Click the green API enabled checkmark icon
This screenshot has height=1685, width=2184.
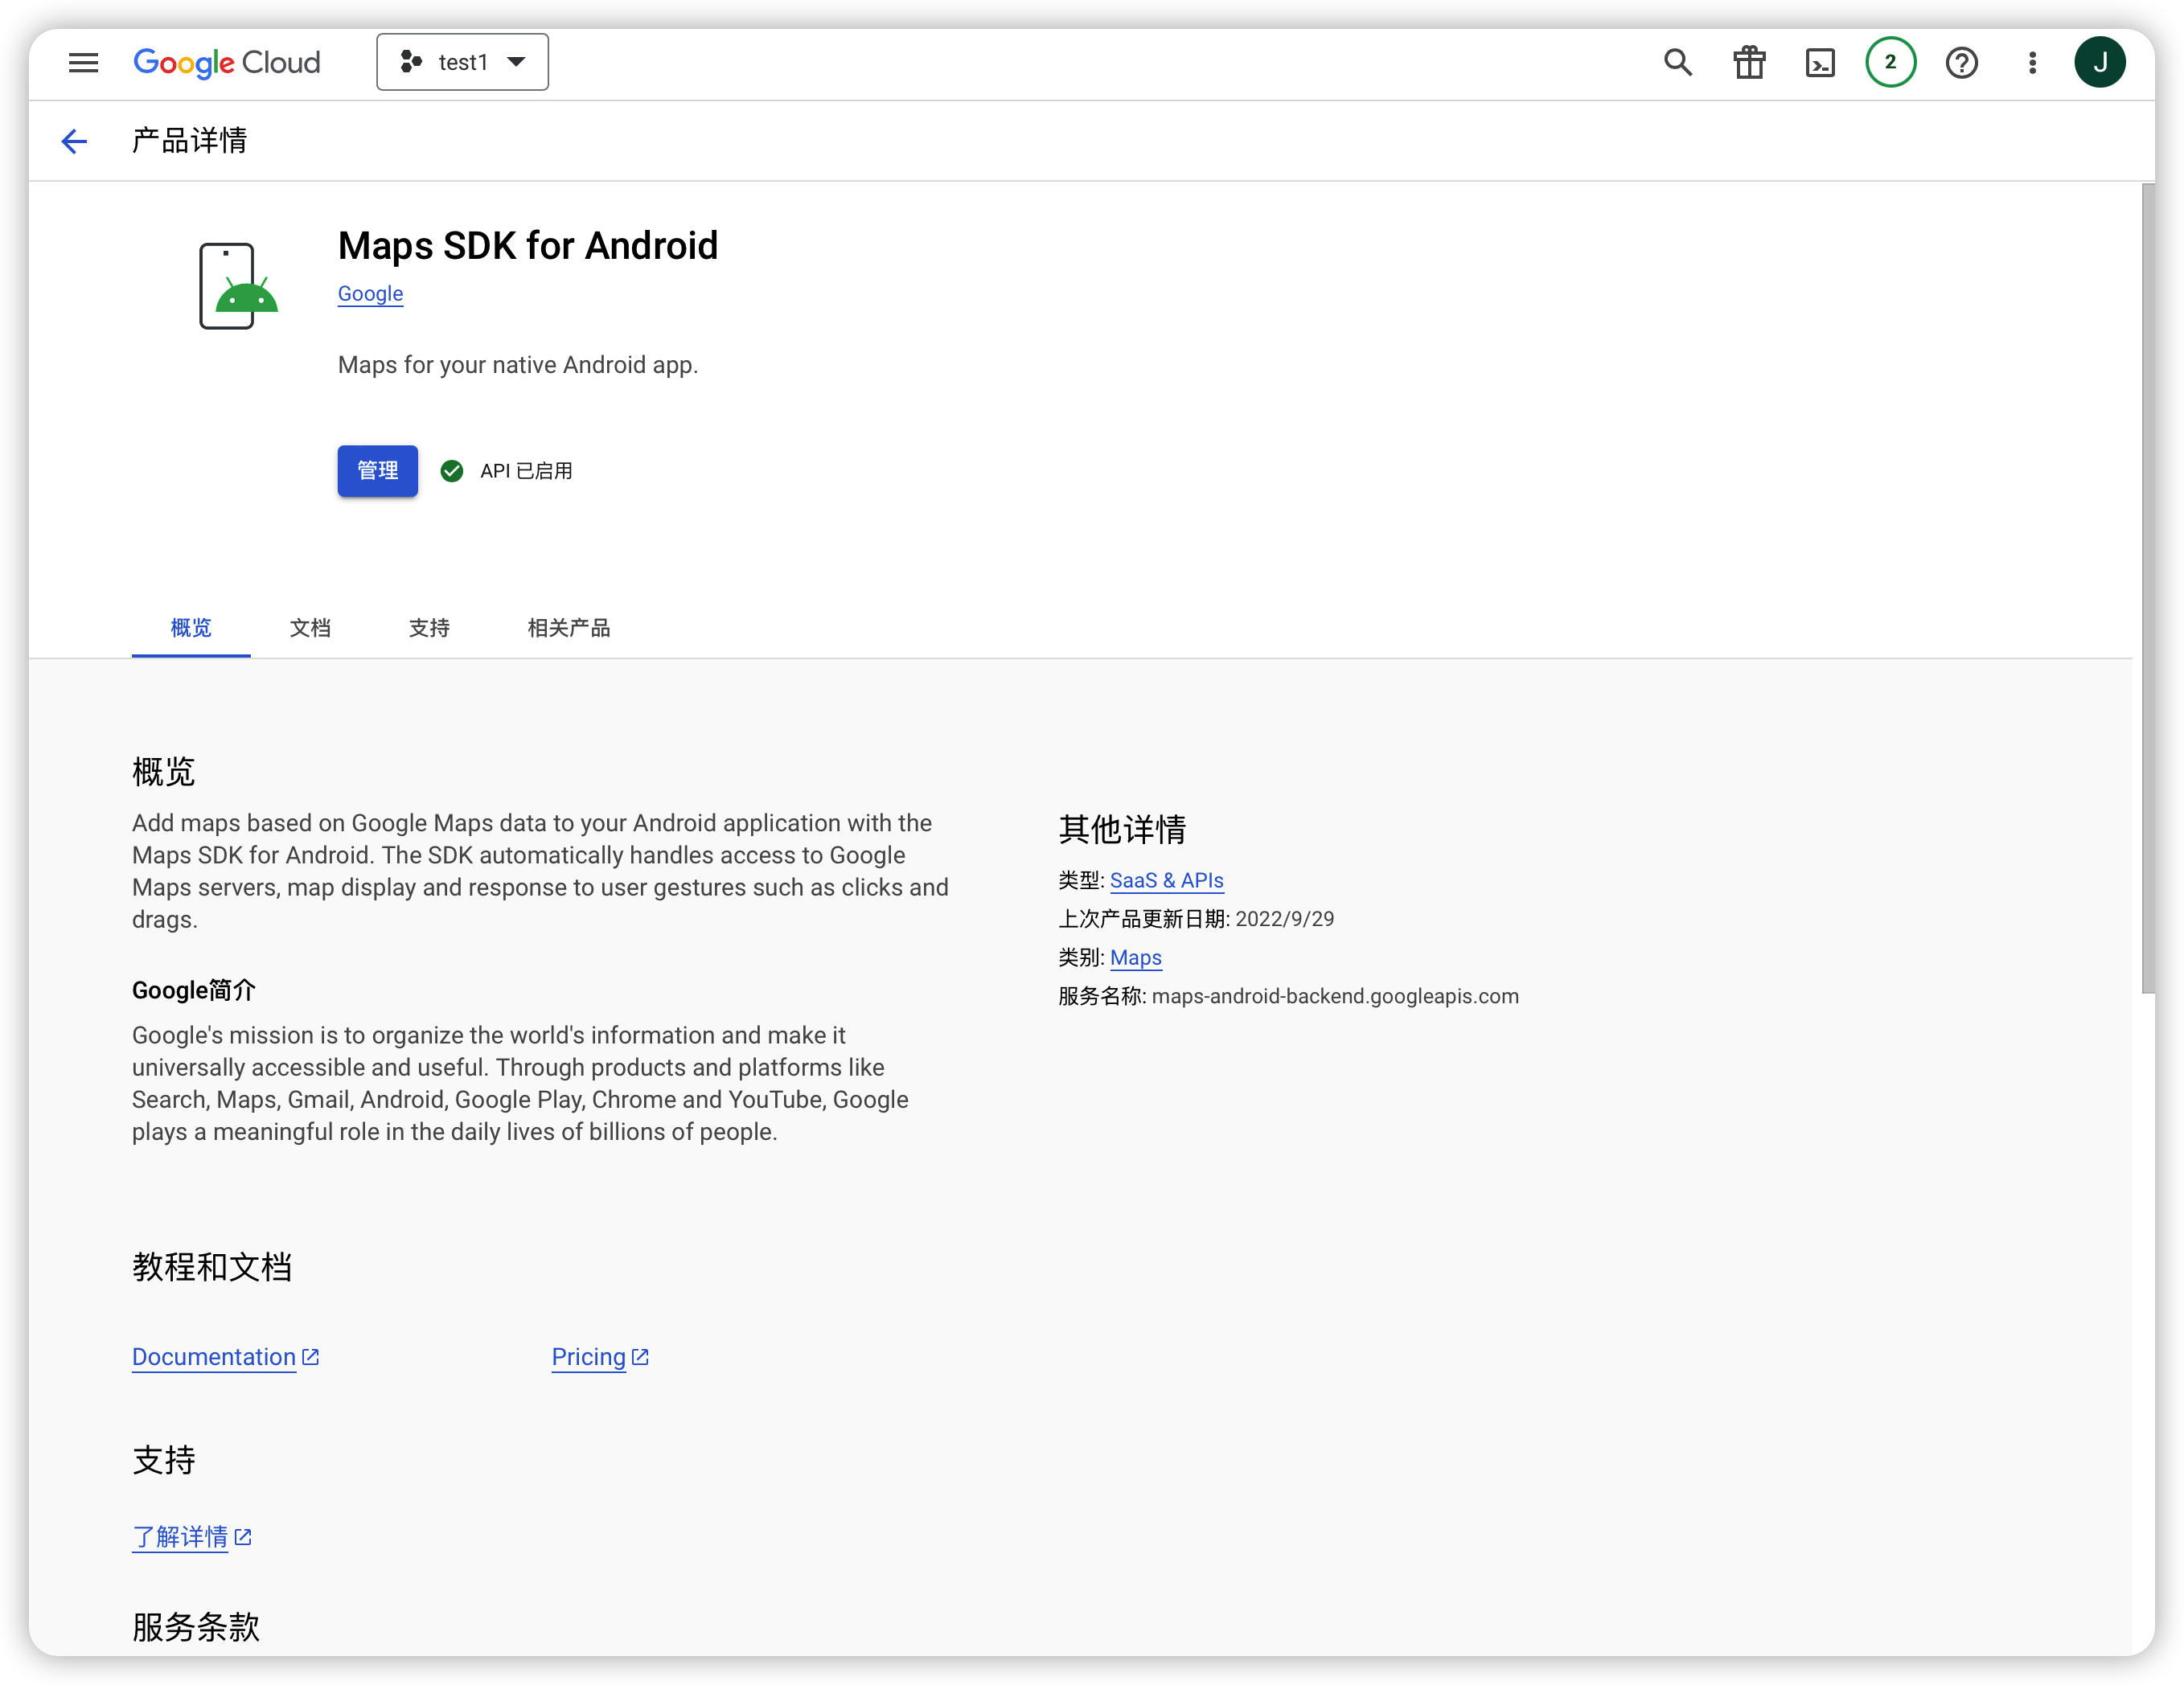(x=452, y=471)
